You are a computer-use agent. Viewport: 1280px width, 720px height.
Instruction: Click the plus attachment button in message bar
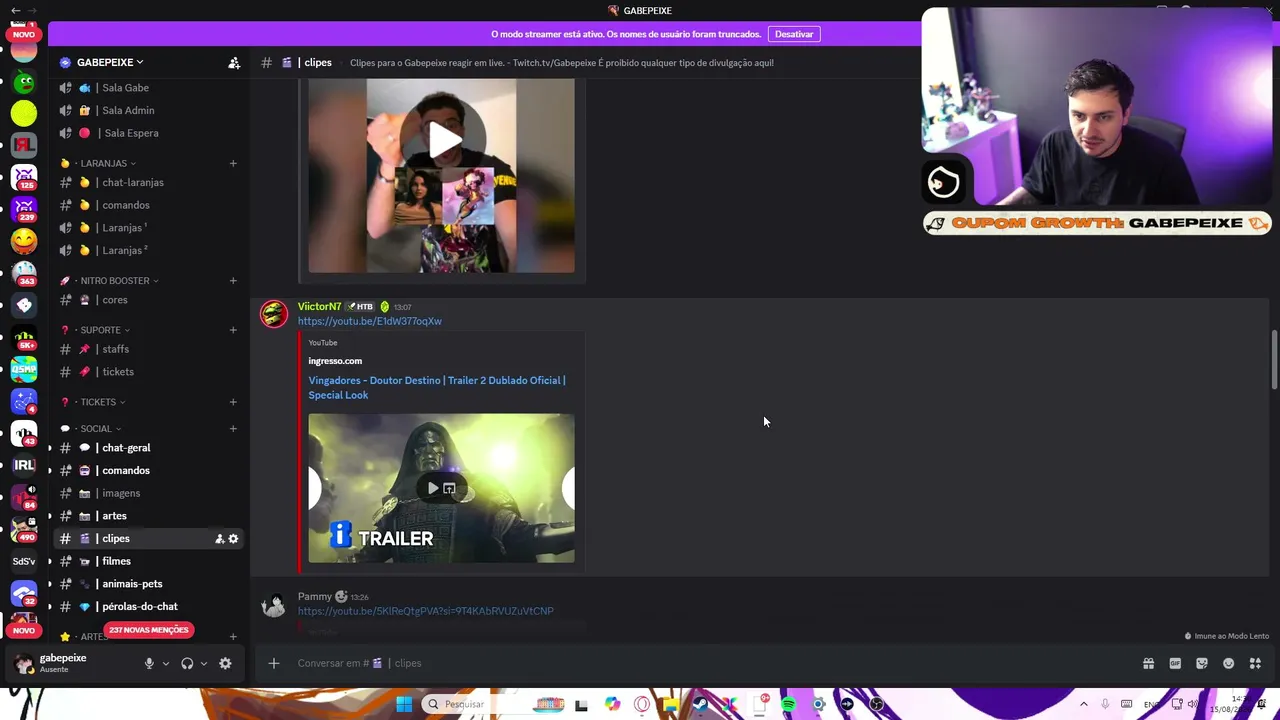pos(273,663)
